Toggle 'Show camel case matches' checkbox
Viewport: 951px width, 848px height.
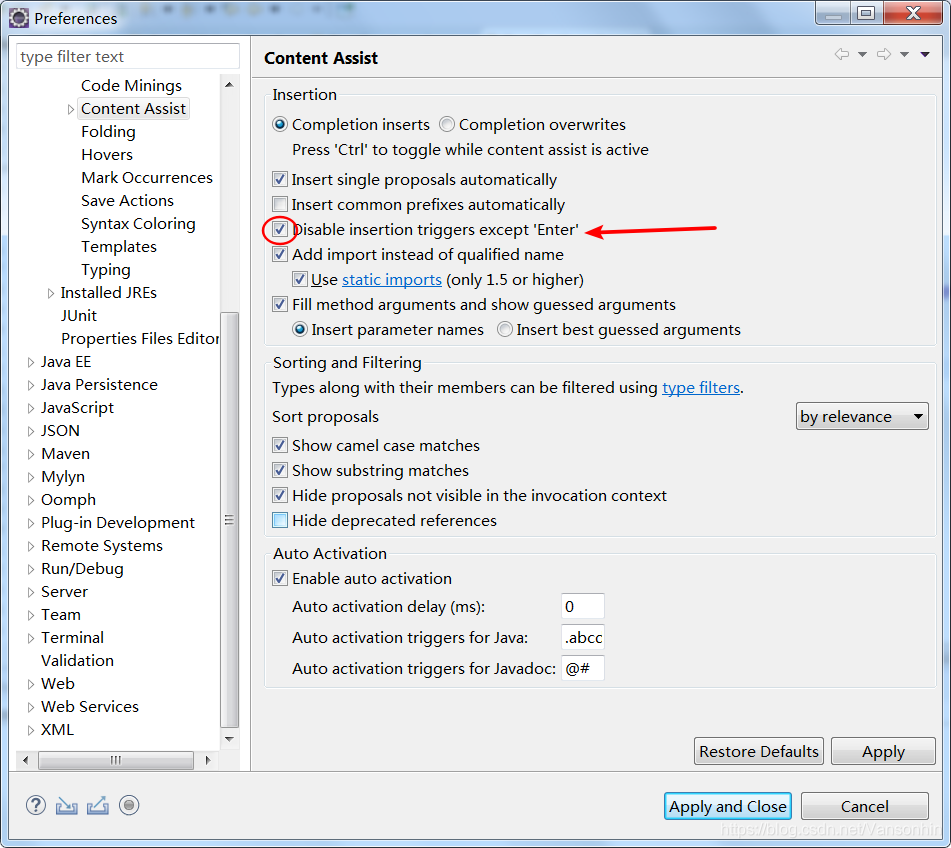tap(280, 445)
